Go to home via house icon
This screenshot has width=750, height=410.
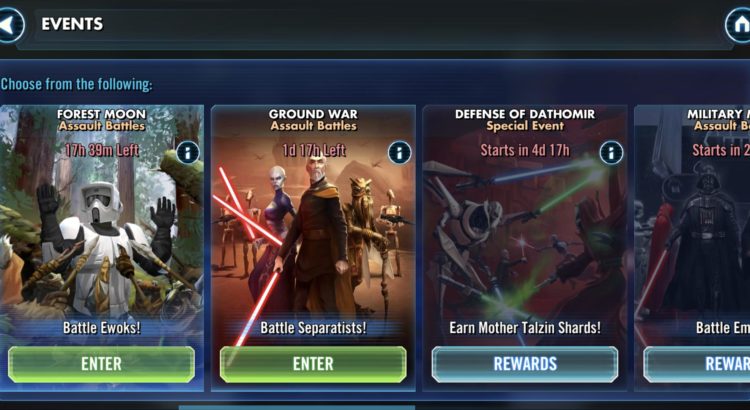739,25
